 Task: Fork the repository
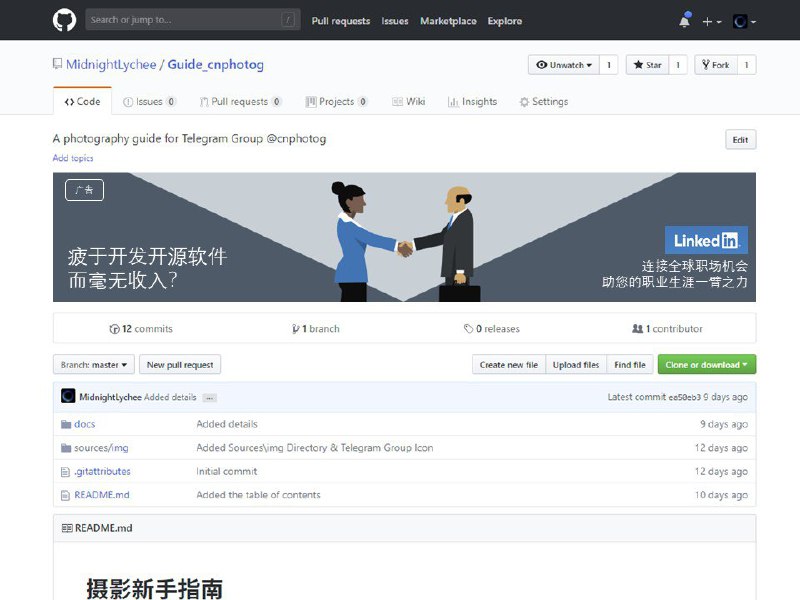[716, 65]
